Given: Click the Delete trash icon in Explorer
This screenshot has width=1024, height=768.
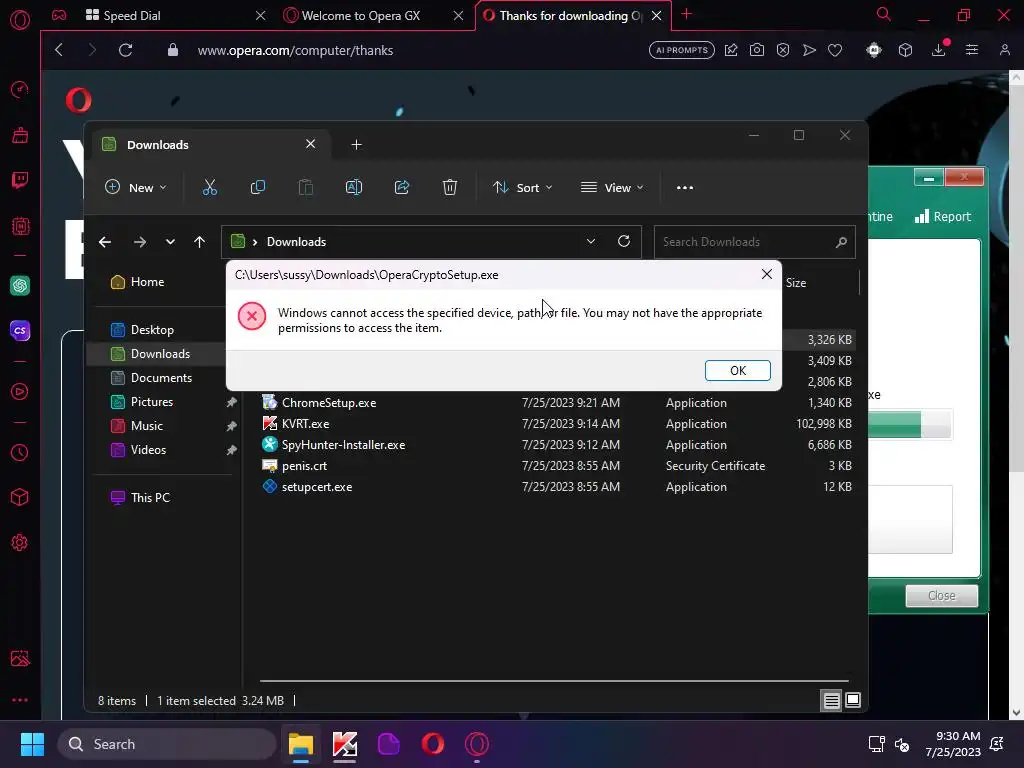Looking at the screenshot, I should [450, 187].
